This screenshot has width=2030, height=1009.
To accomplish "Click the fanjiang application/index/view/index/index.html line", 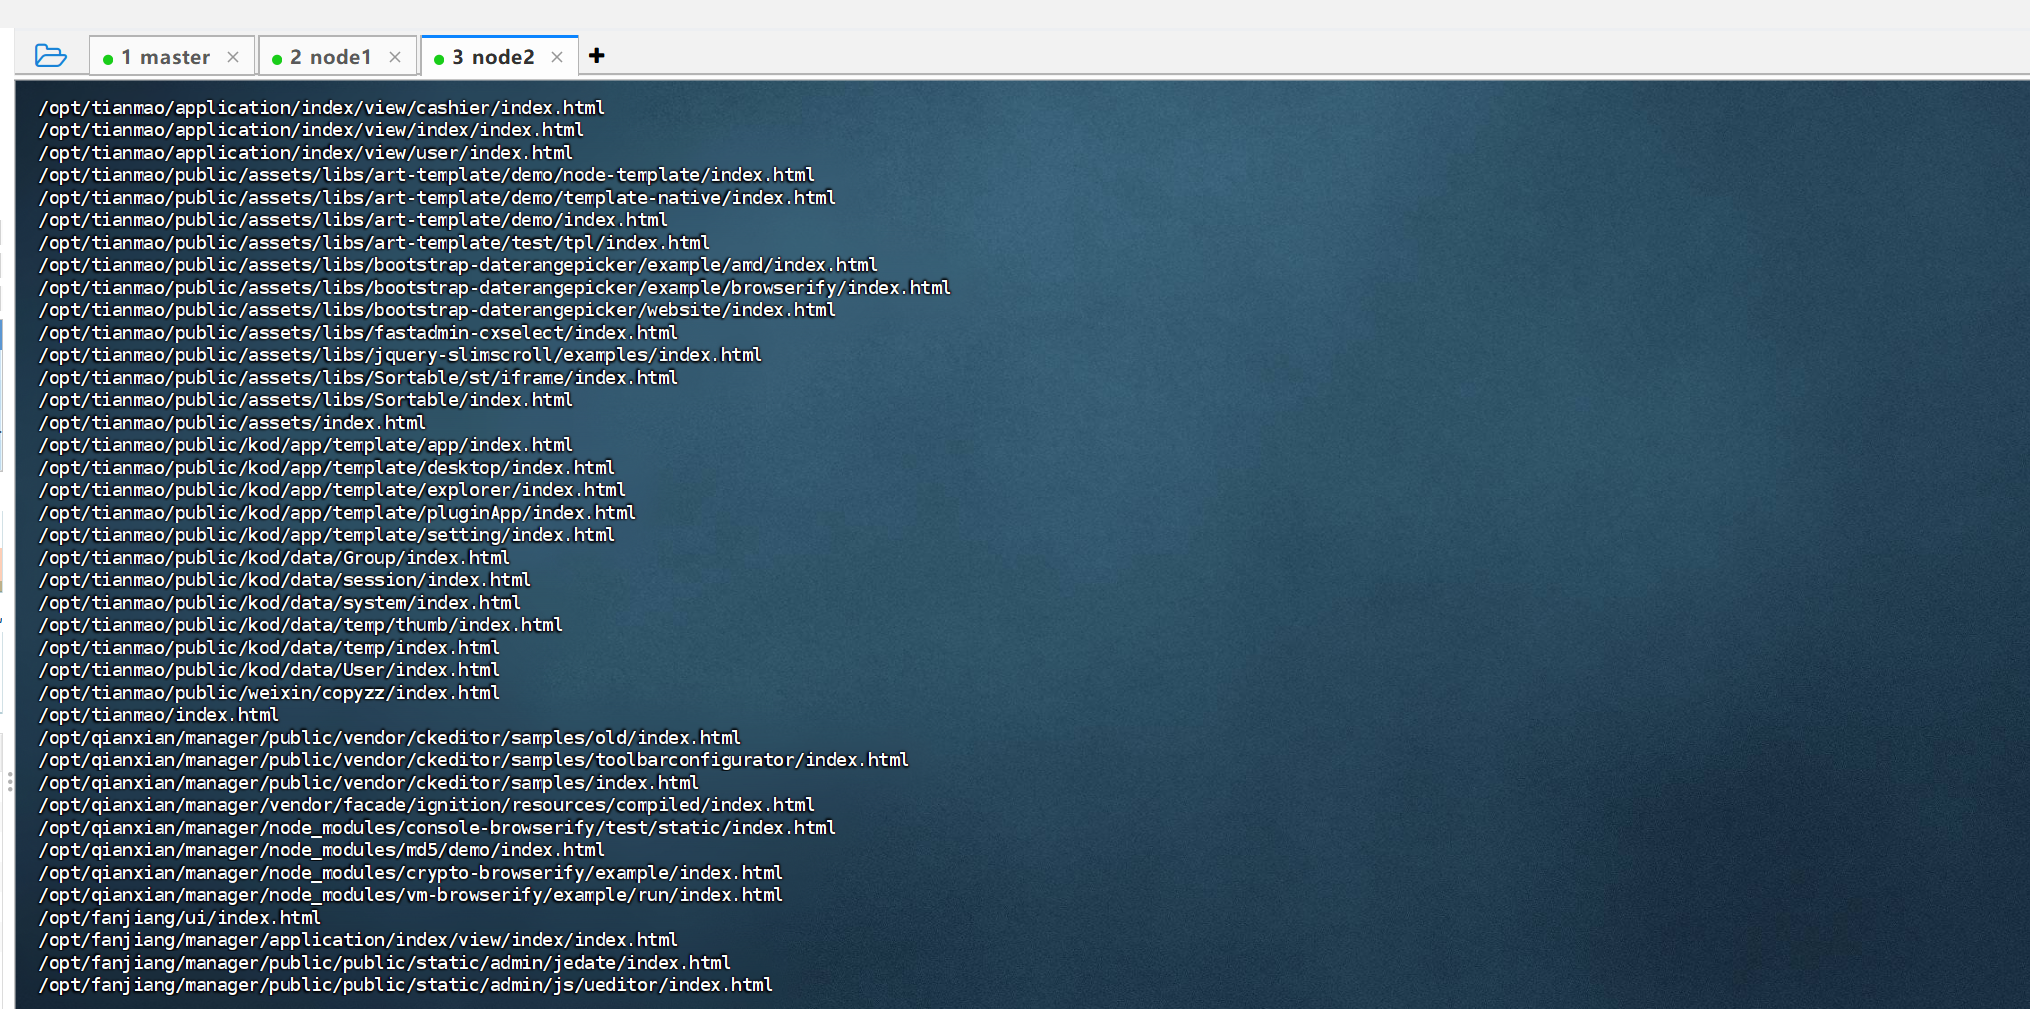I will point(358,940).
